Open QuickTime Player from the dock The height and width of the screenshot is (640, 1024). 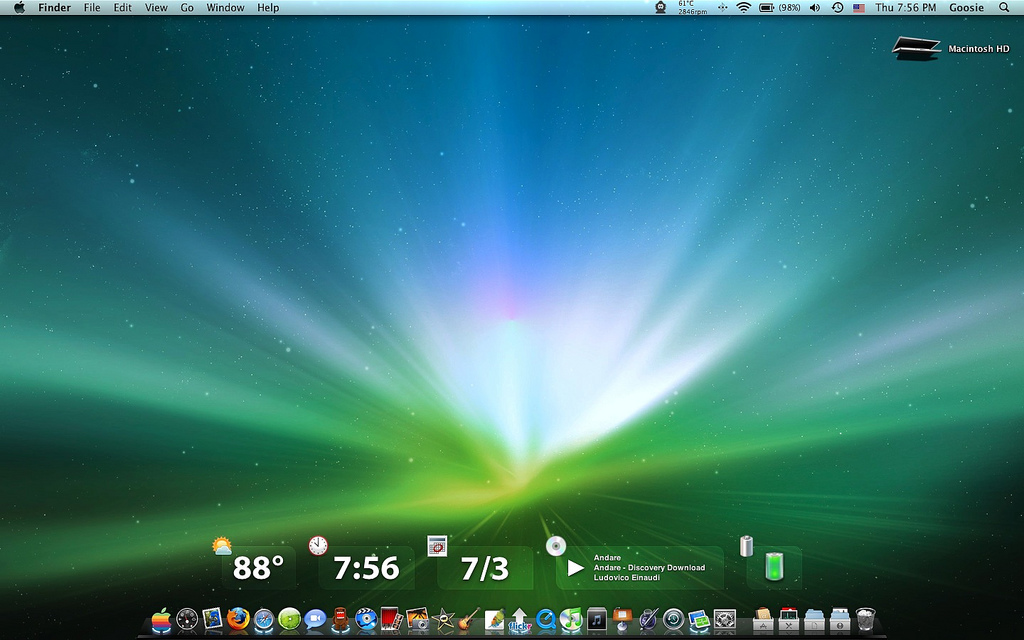(545, 619)
